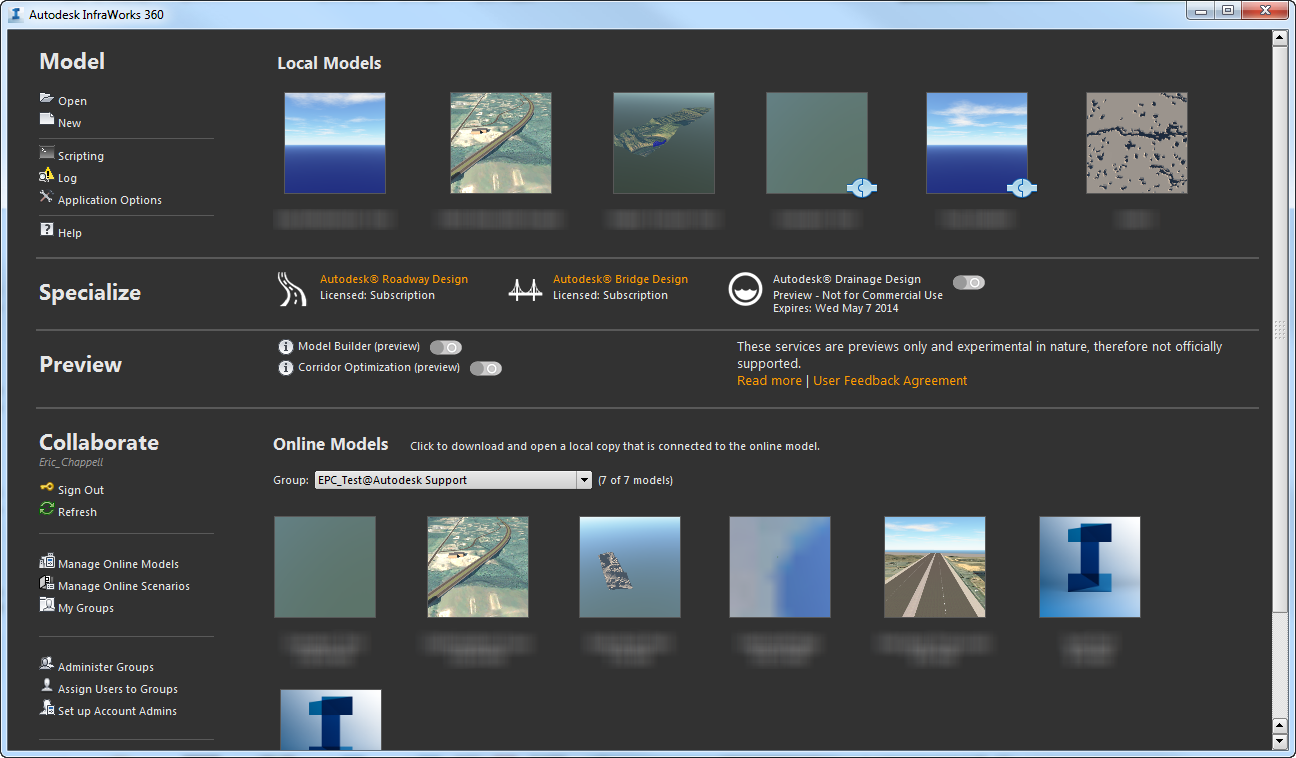Open Scripting via its console icon
1296x758 pixels.
point(46,153)
